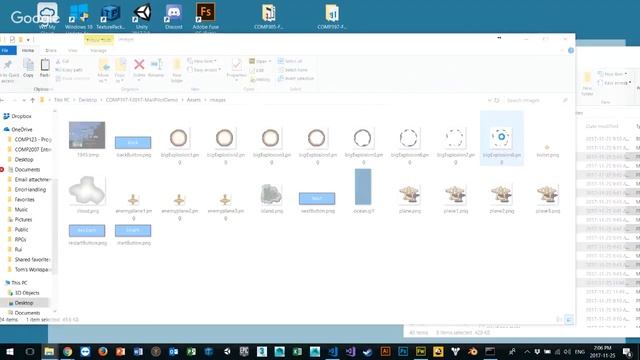Screen dimensions: 640x360
Task: Switch to the details view layout
Action: click(x=559, y=320)
